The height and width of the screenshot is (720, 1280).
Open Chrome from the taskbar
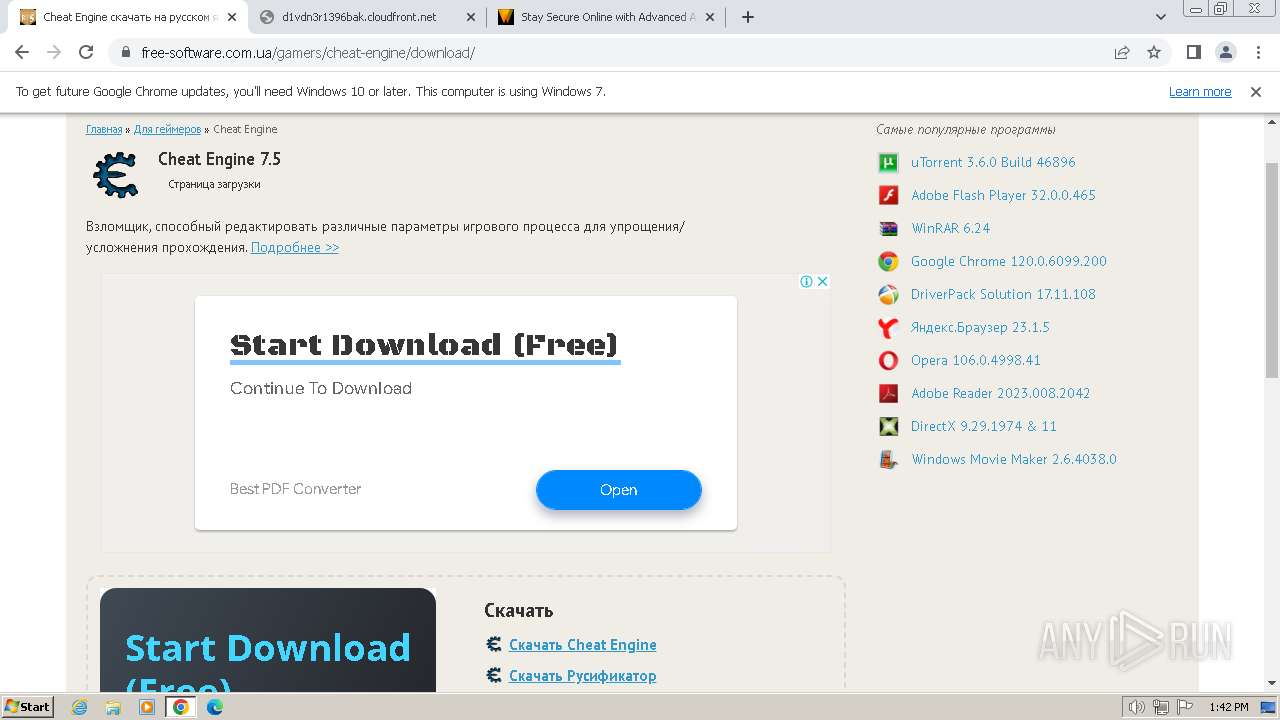[180, 707]
